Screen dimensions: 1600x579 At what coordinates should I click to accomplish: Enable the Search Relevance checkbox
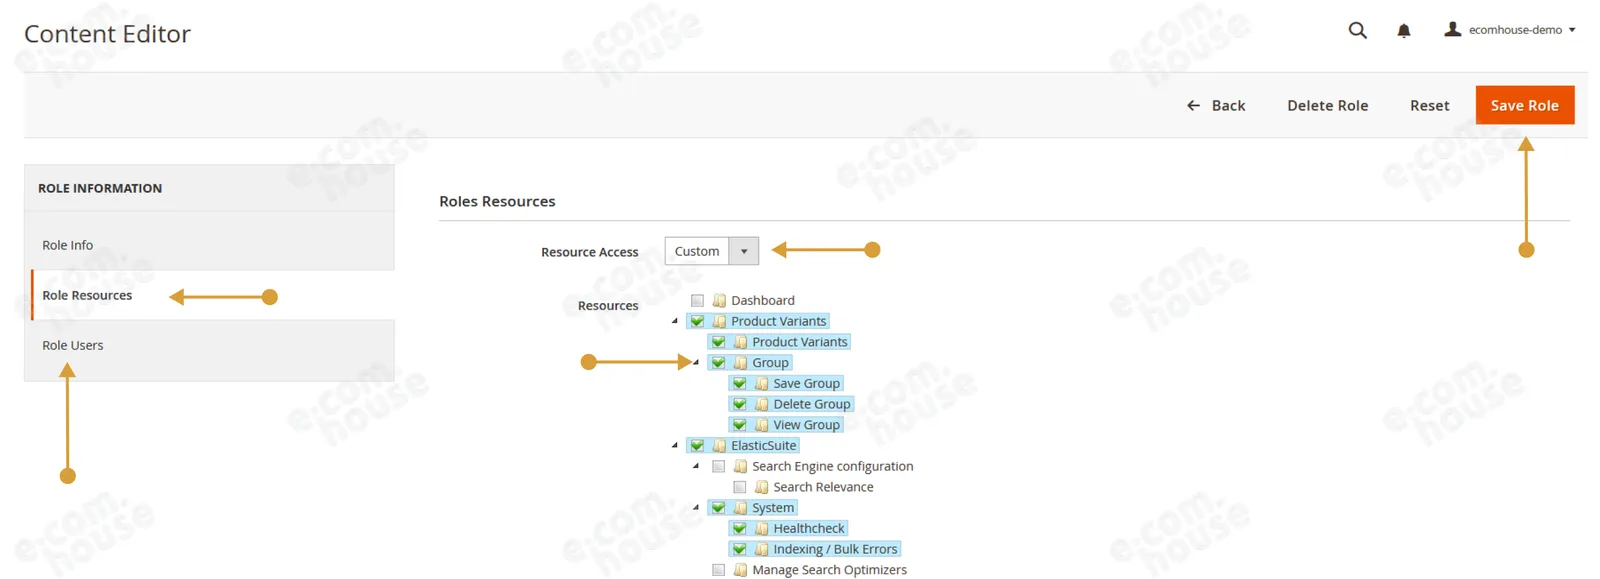click(x=739, y=487)
